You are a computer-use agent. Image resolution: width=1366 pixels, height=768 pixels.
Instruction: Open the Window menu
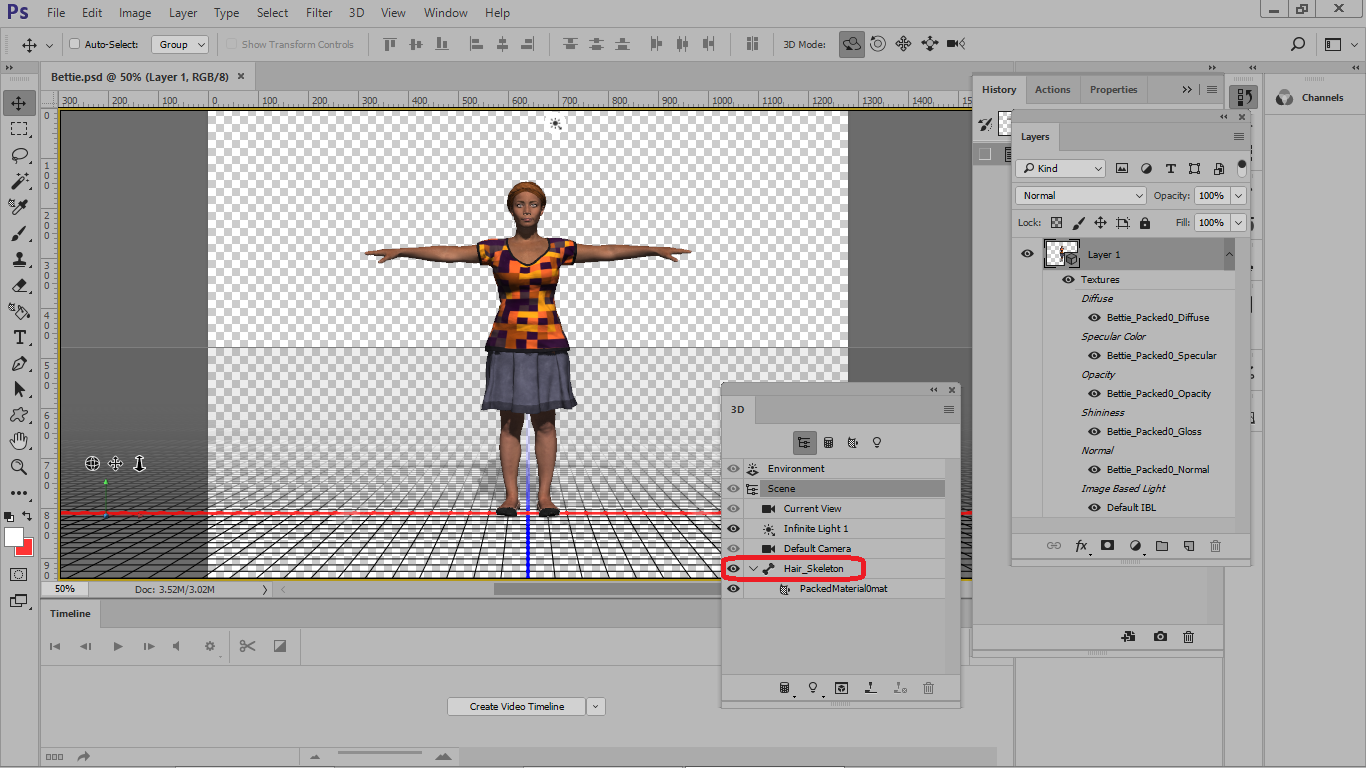(445, 13)
